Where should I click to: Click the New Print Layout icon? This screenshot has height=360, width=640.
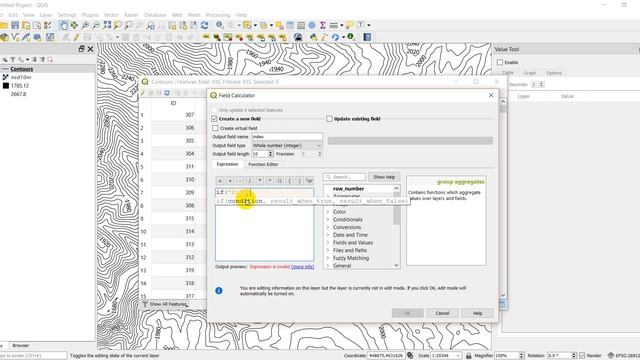pyautogui.click(x=26, y=25)
